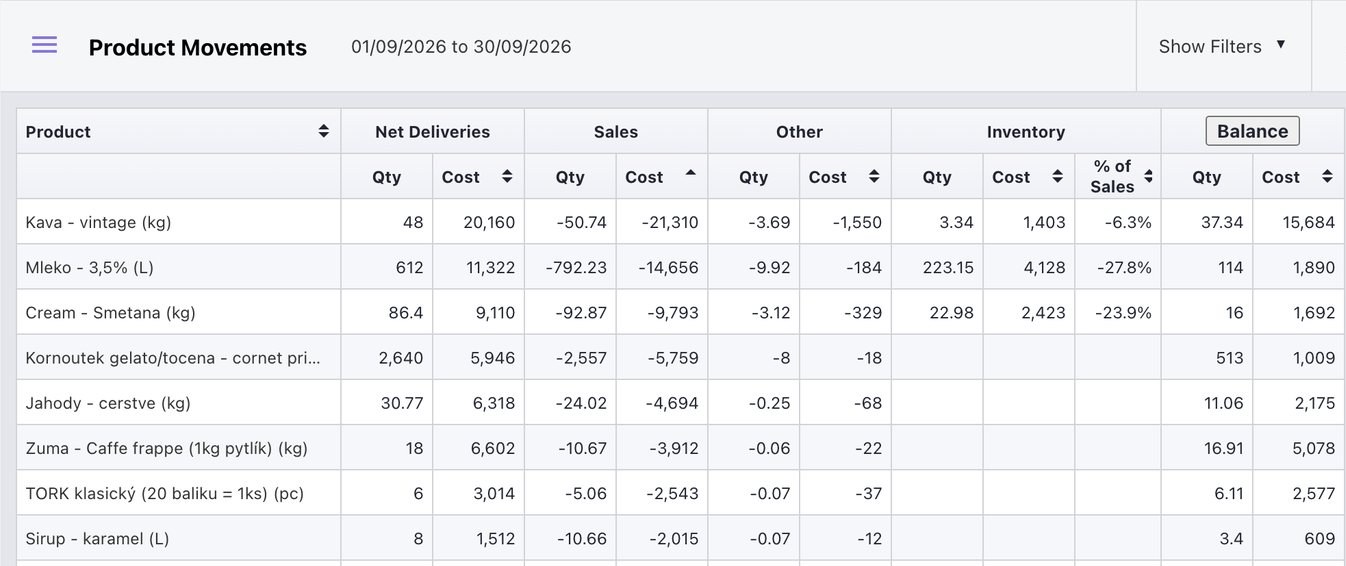Click the Balance button
This screenshot has height=566, width=1346.
(x=1252, y=131)
